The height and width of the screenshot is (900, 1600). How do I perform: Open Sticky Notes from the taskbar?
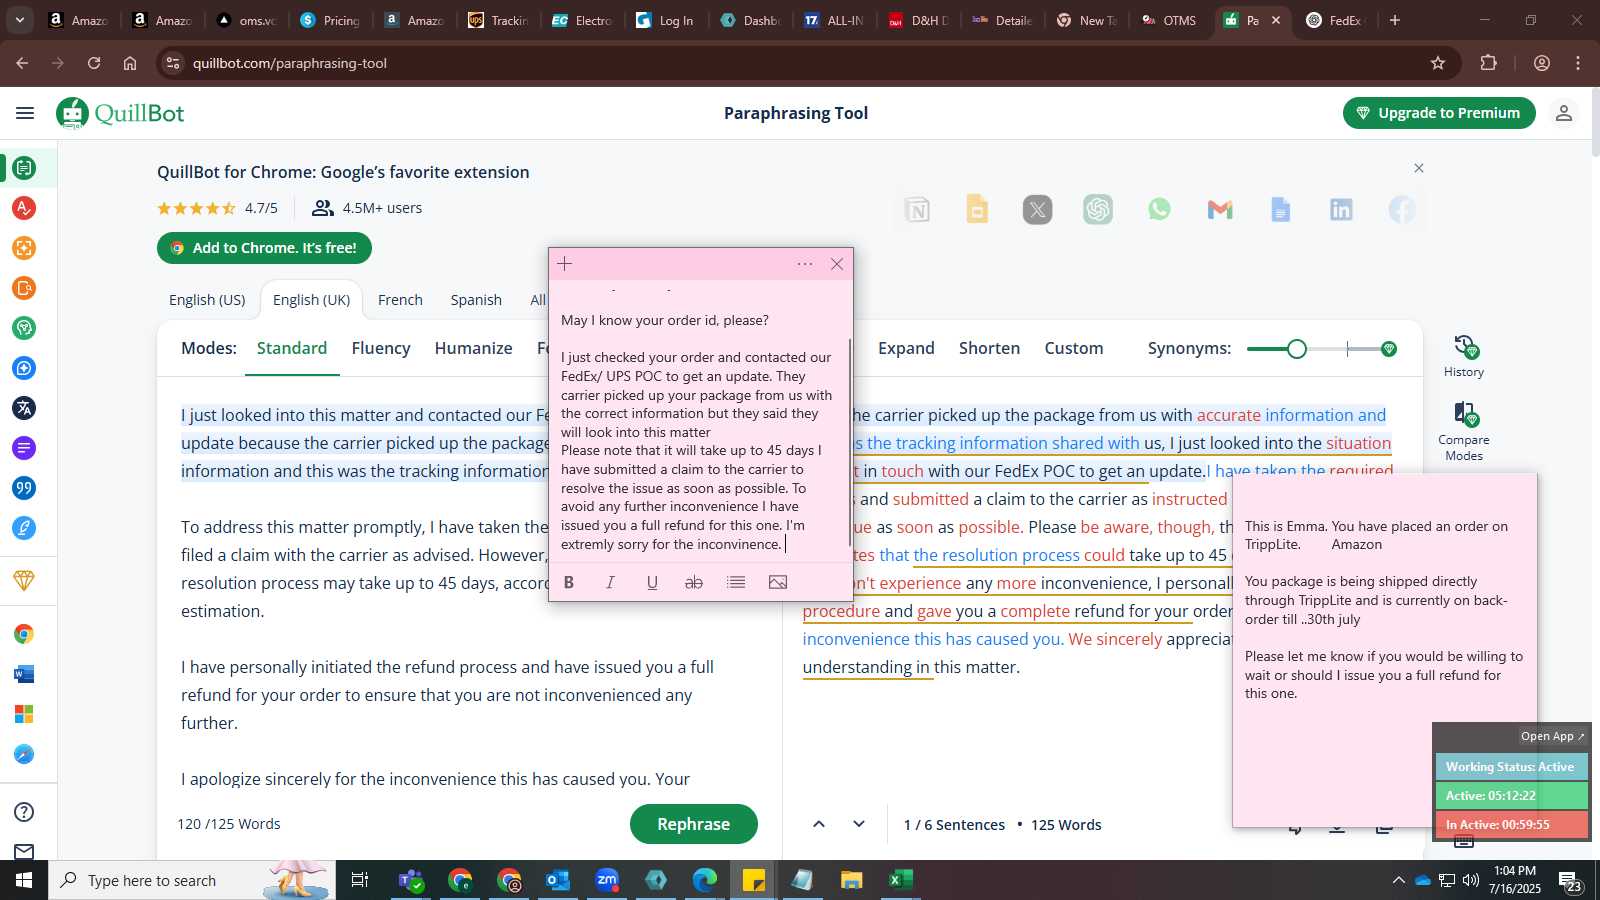pyautogui.click(x=754, y=880)
